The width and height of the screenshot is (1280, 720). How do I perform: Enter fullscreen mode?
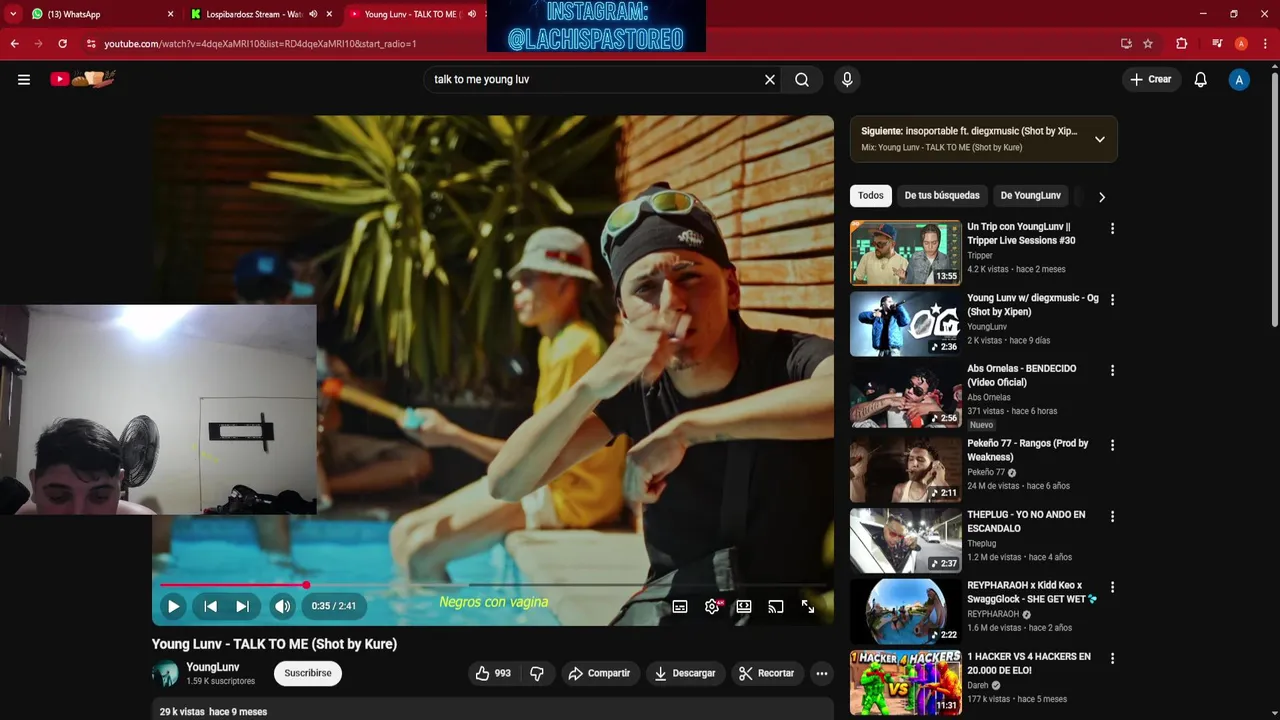tap(808, 606)
